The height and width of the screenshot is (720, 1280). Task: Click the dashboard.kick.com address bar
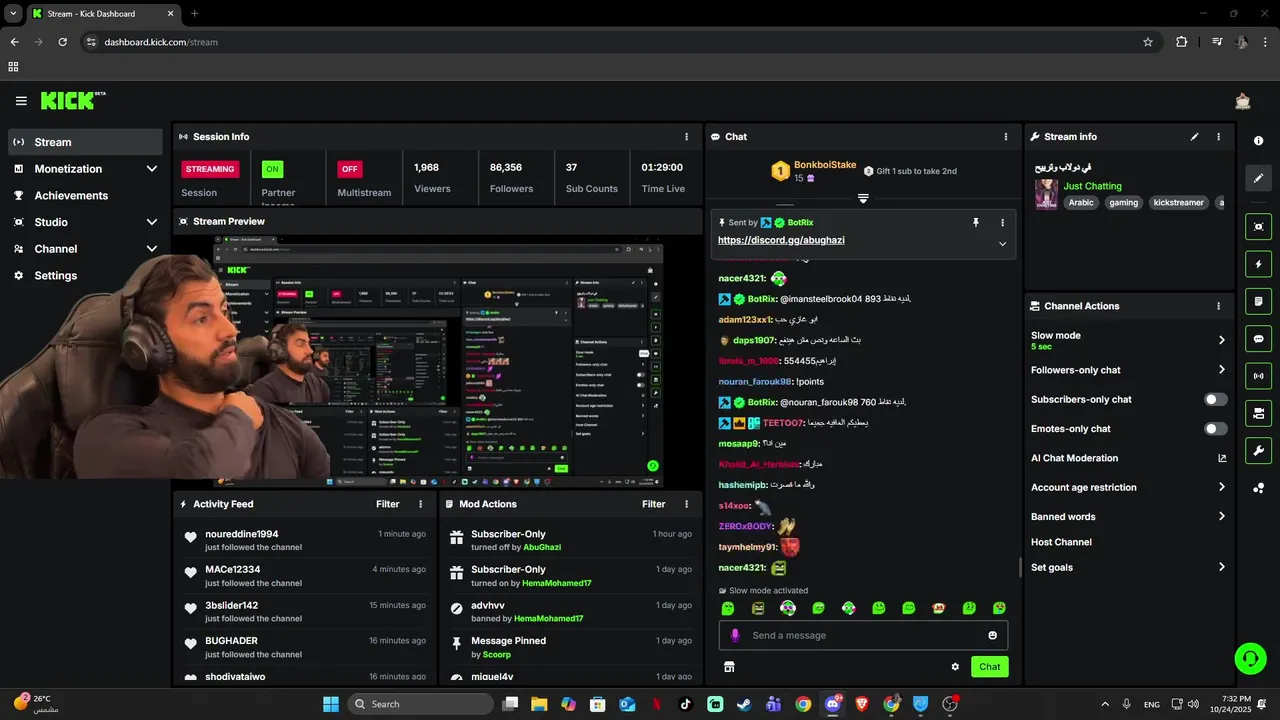tap(610, 42)
